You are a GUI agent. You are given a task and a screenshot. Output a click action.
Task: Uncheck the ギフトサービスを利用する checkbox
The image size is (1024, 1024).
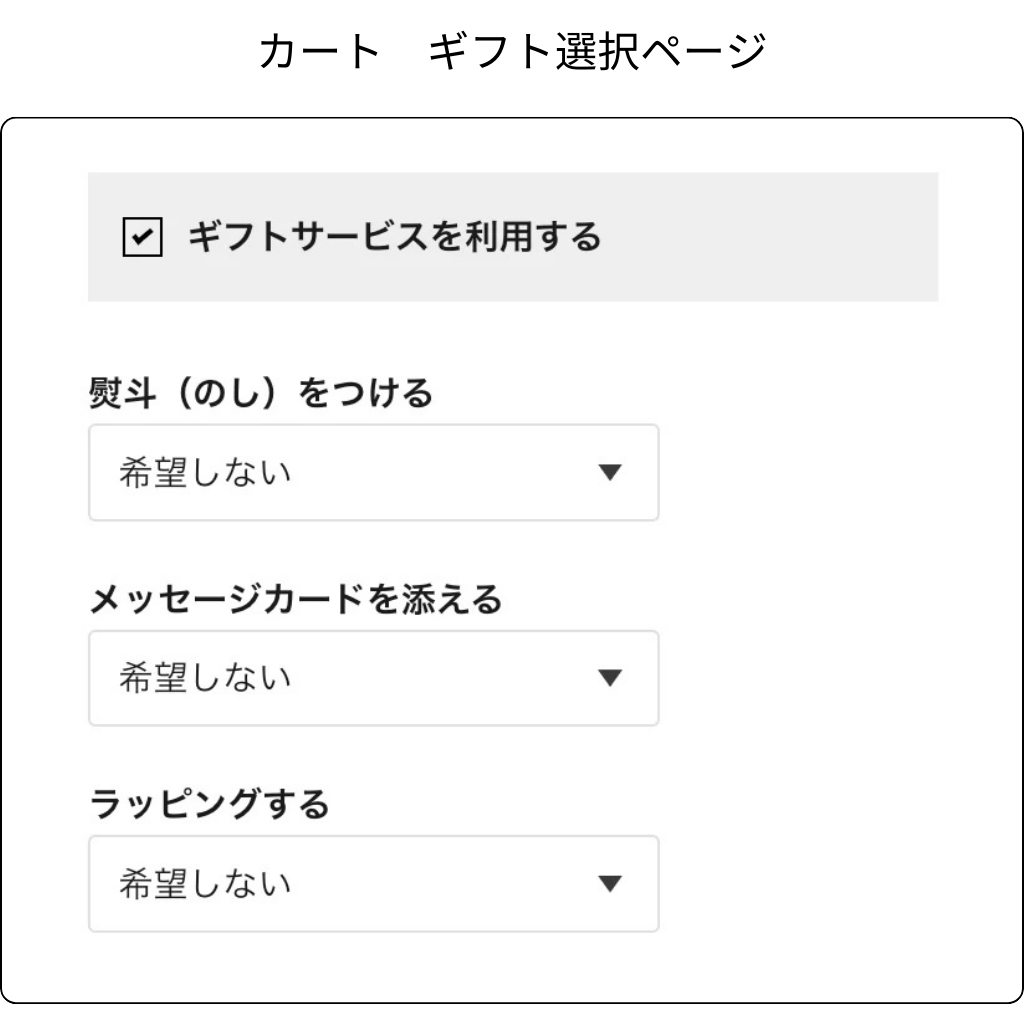(142, 238)
